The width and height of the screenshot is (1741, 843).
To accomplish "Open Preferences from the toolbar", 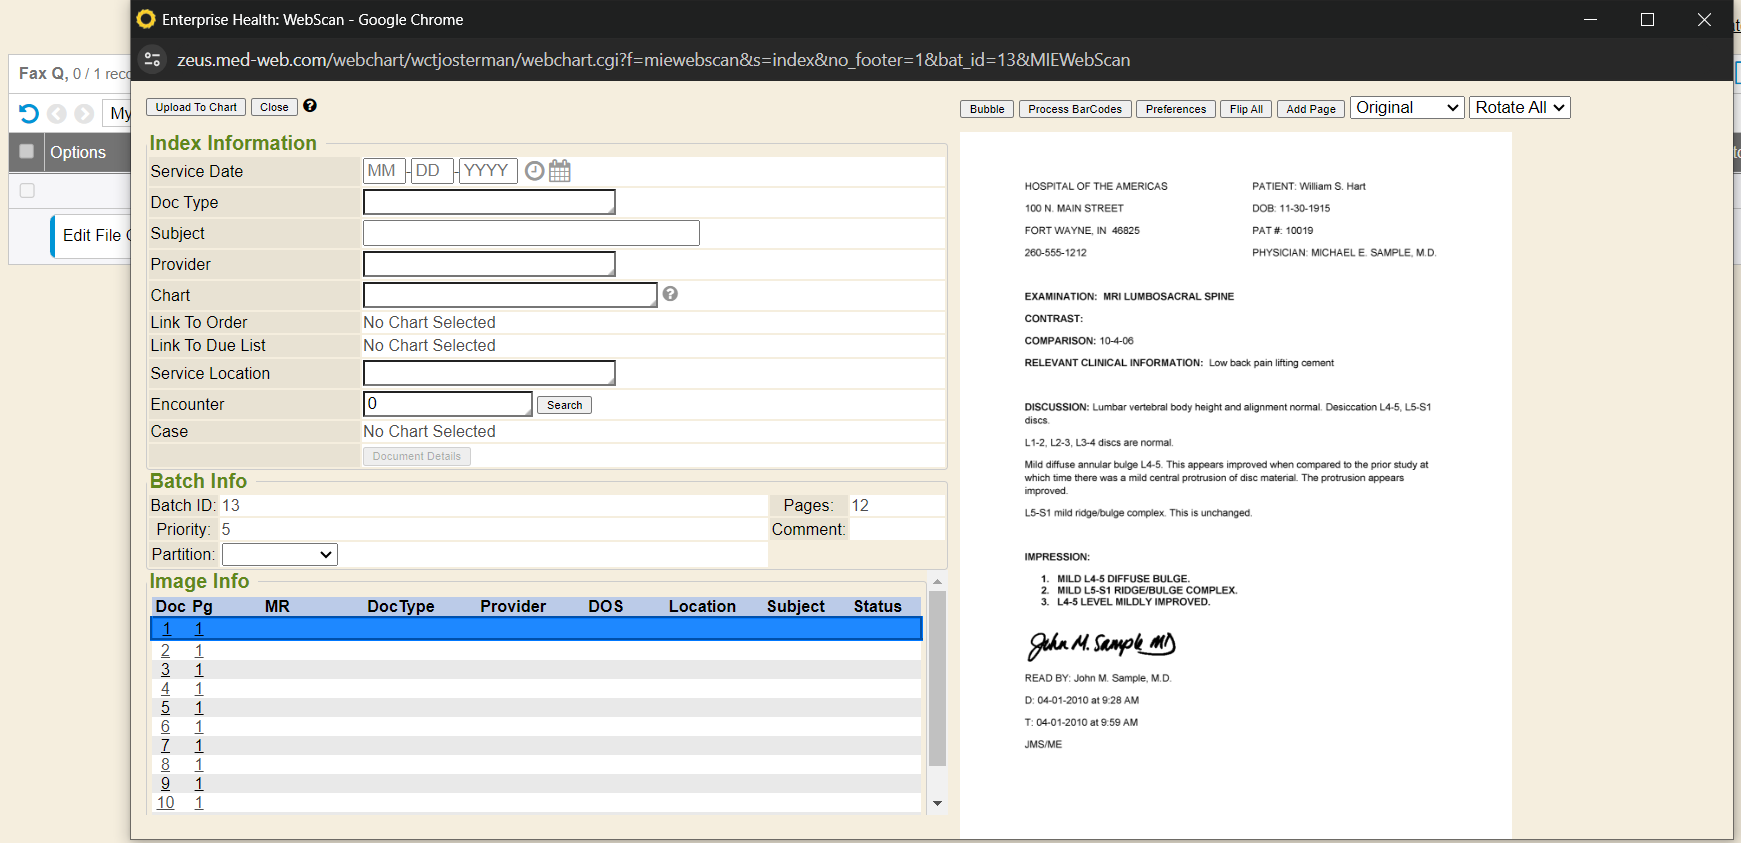I will coord(1175,109).
